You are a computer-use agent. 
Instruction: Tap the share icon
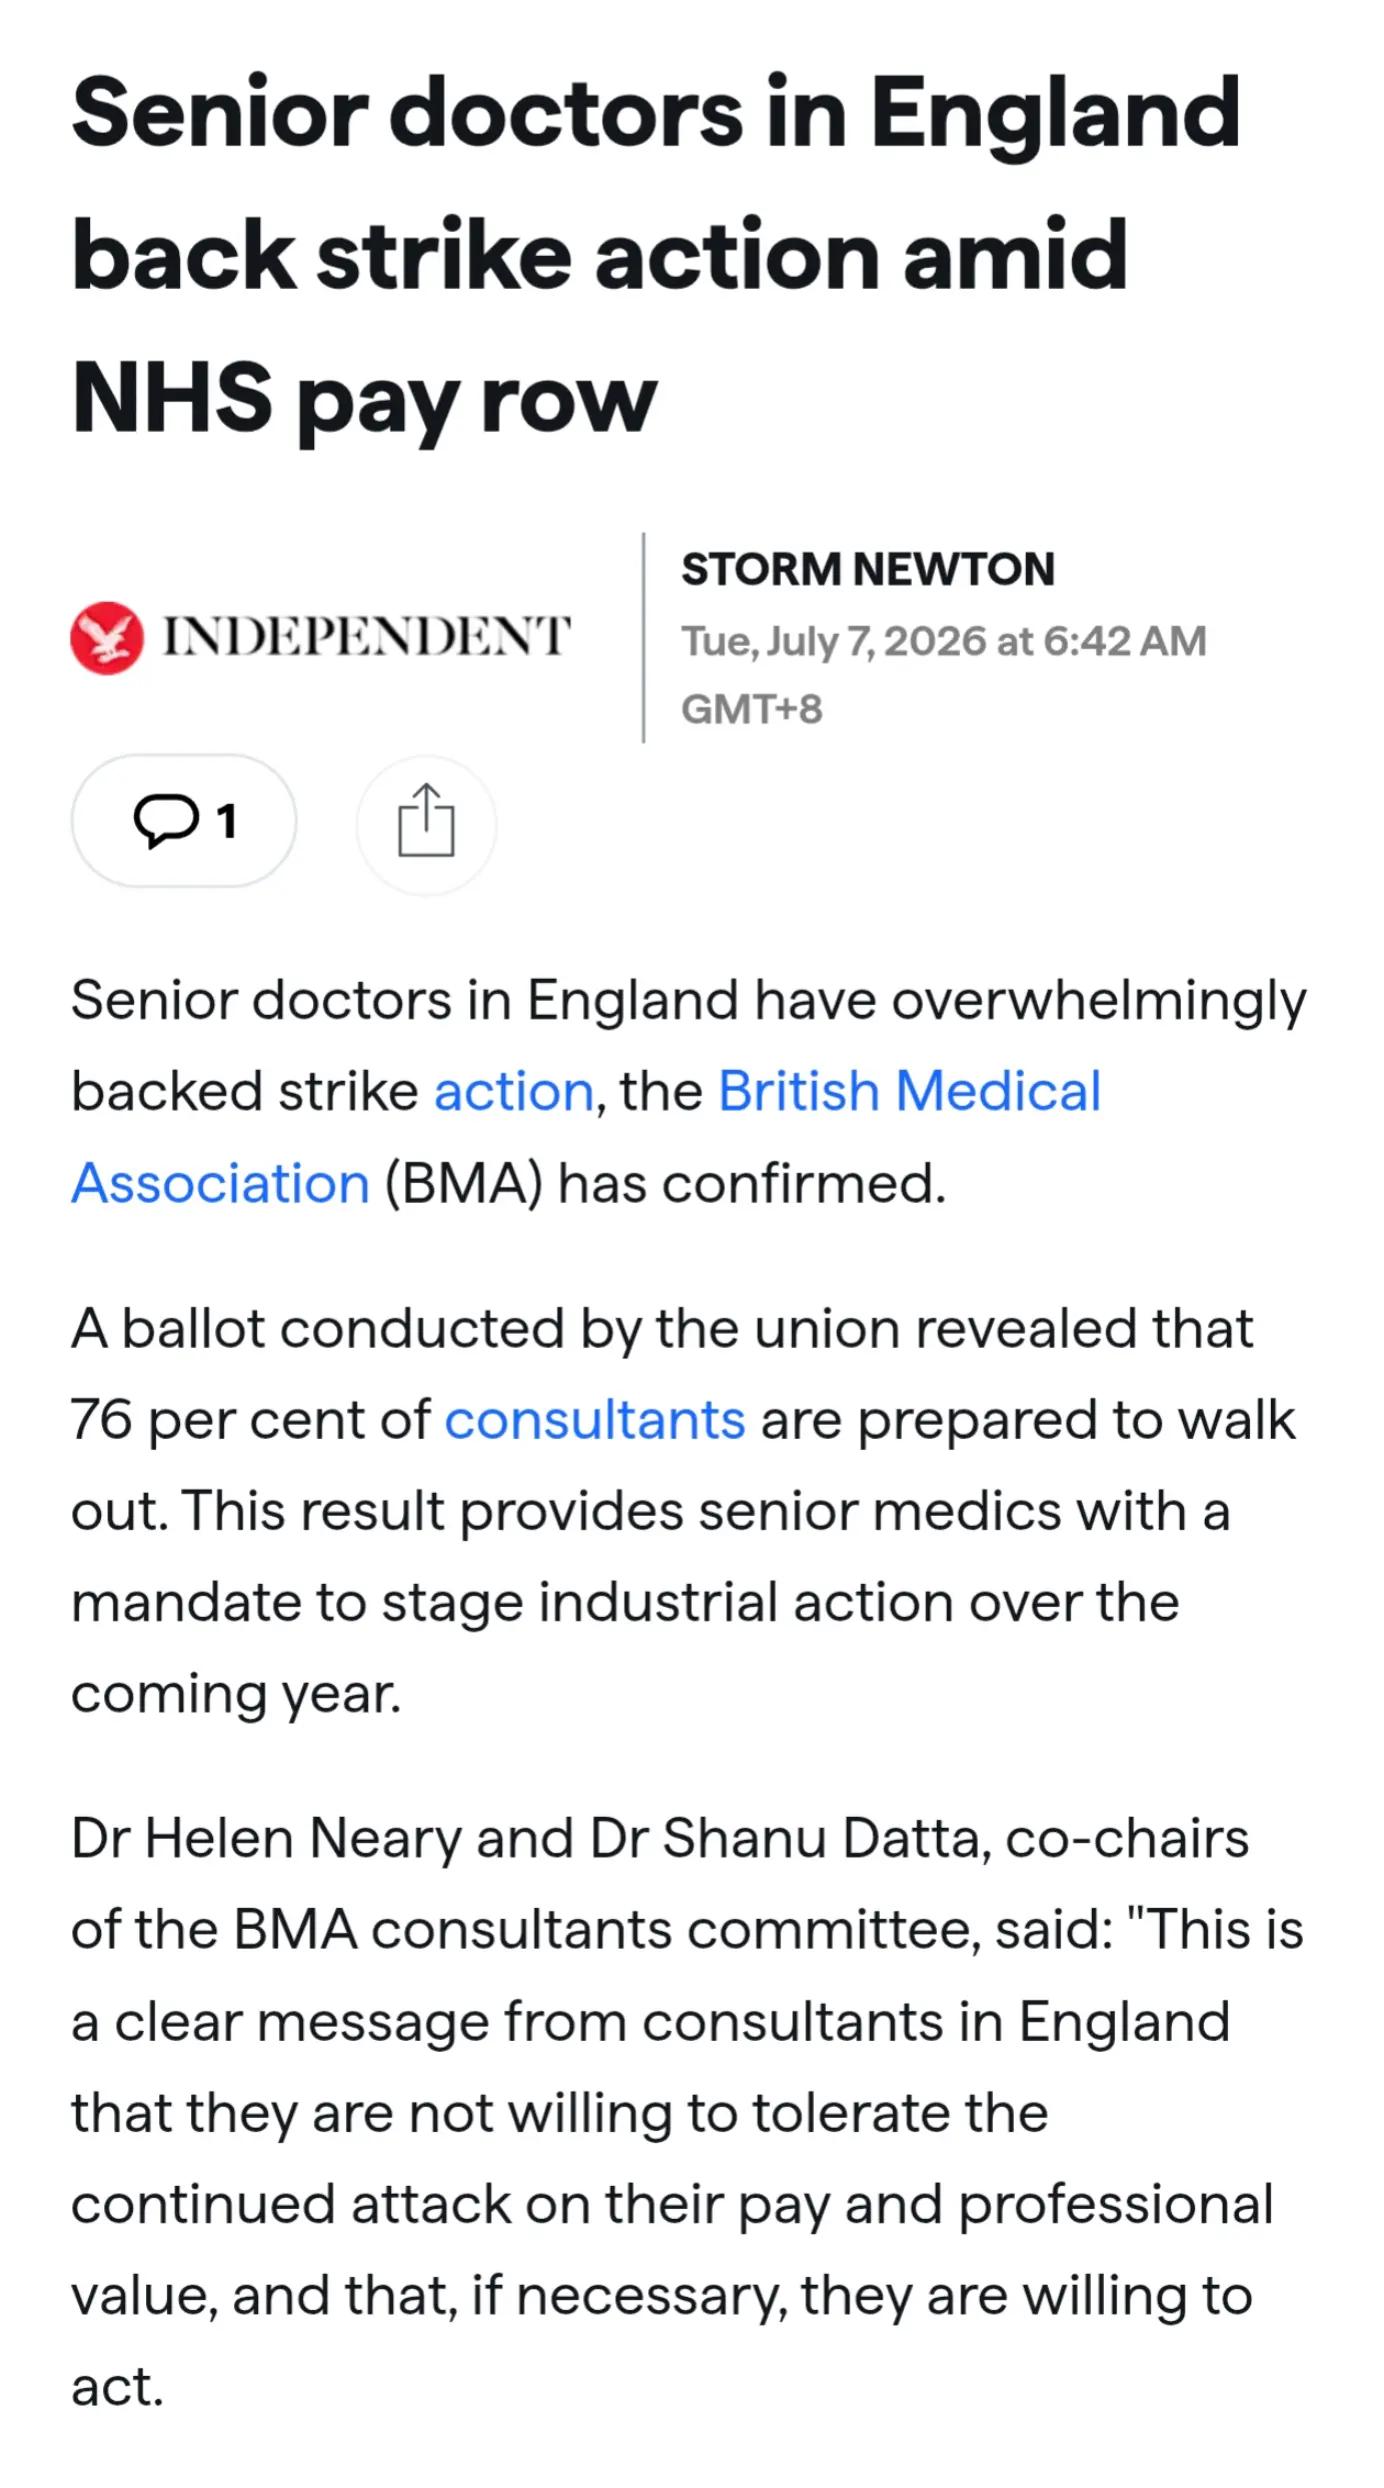[x=426, y=821]
